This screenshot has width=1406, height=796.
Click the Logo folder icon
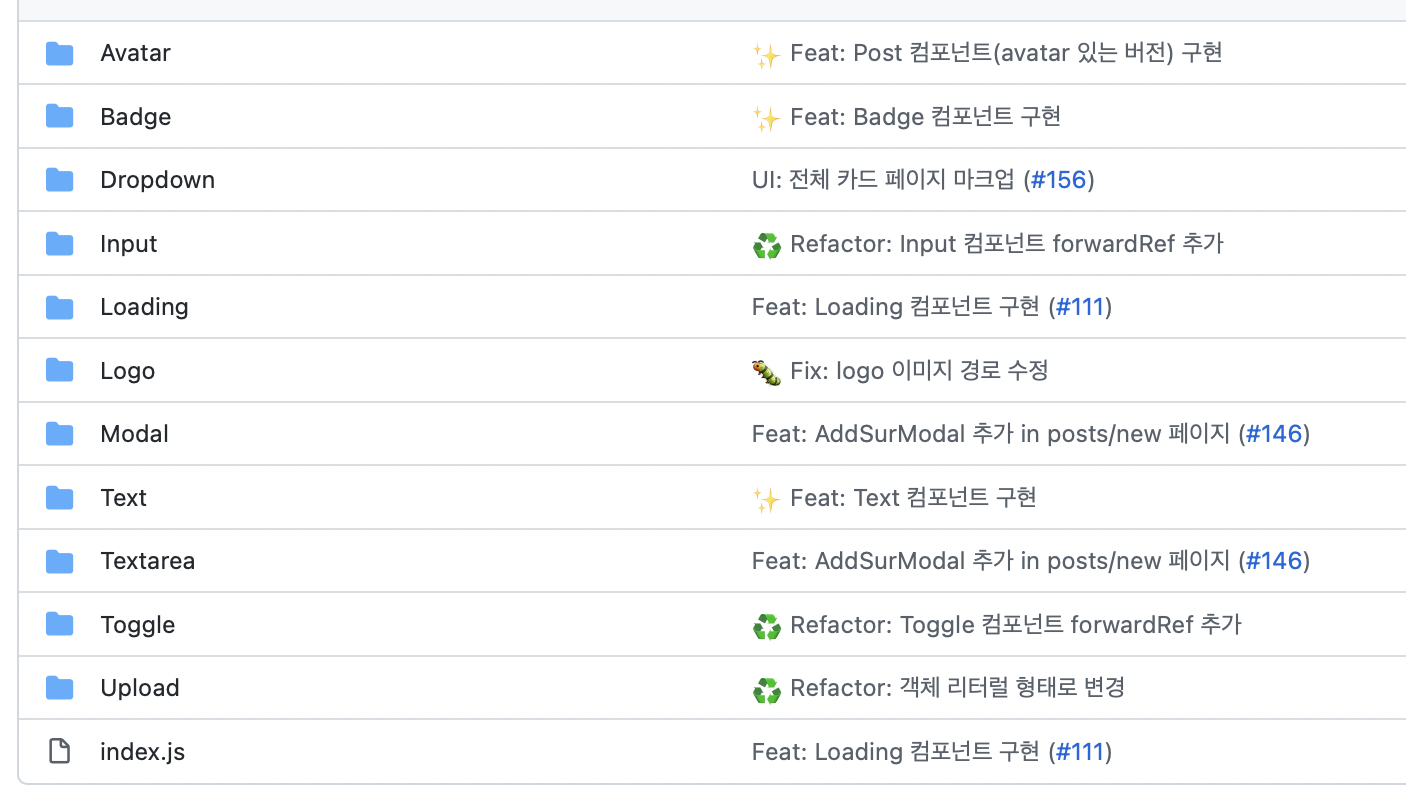coord(60,371)
